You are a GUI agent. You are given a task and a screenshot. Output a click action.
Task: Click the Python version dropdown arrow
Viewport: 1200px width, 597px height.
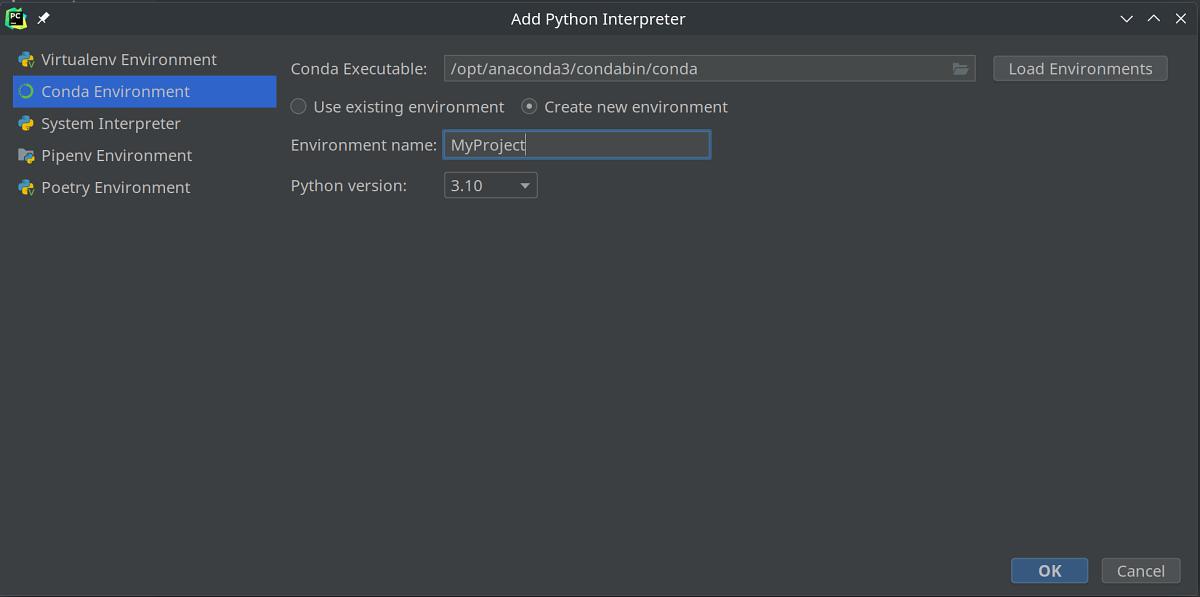coord(524,185)
